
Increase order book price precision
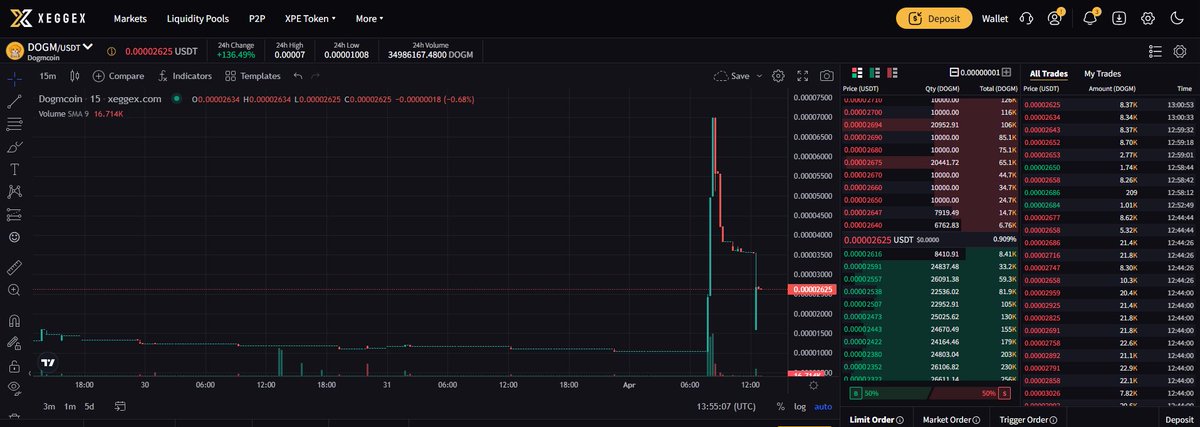pyautogui.click(x=1006, y=73)
